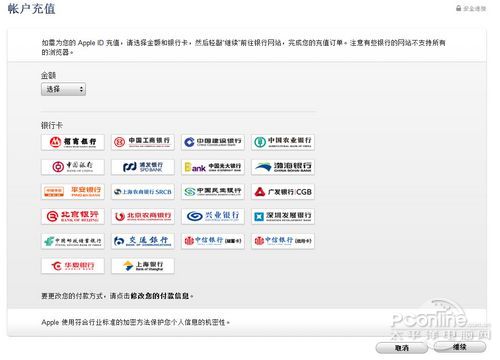The image size is (500, 360).
Task: Click the 金额 field label
Action: pos(48,75)
